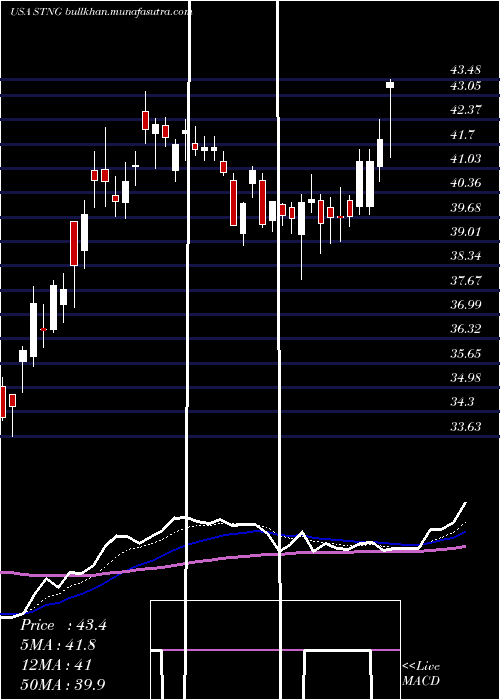
Task: Click the 36.99 price axis label
Action: tap(465, 305)
